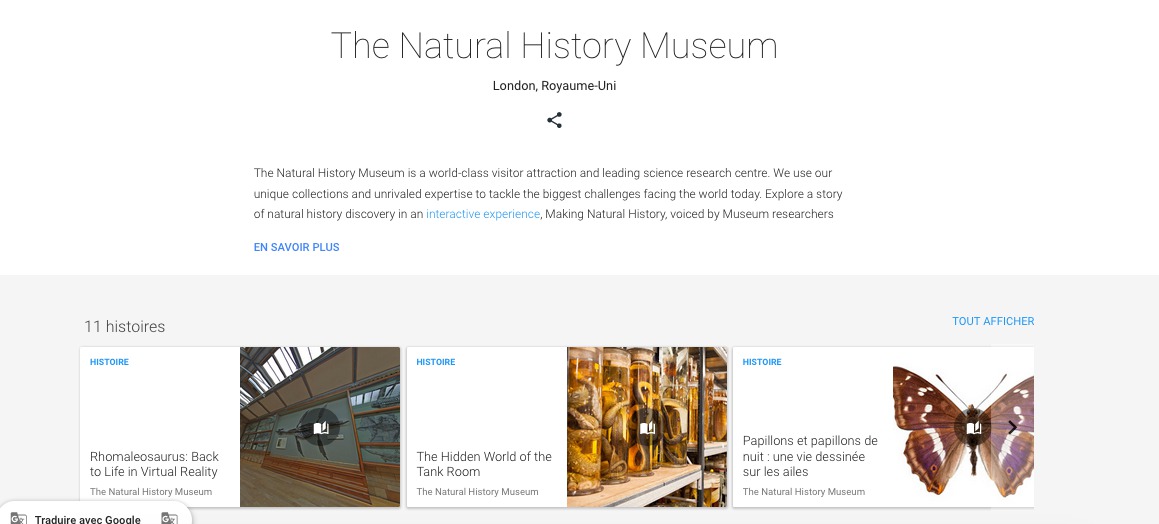
Task: Click the next arrow on the stories carousel
Action: 1012,427
